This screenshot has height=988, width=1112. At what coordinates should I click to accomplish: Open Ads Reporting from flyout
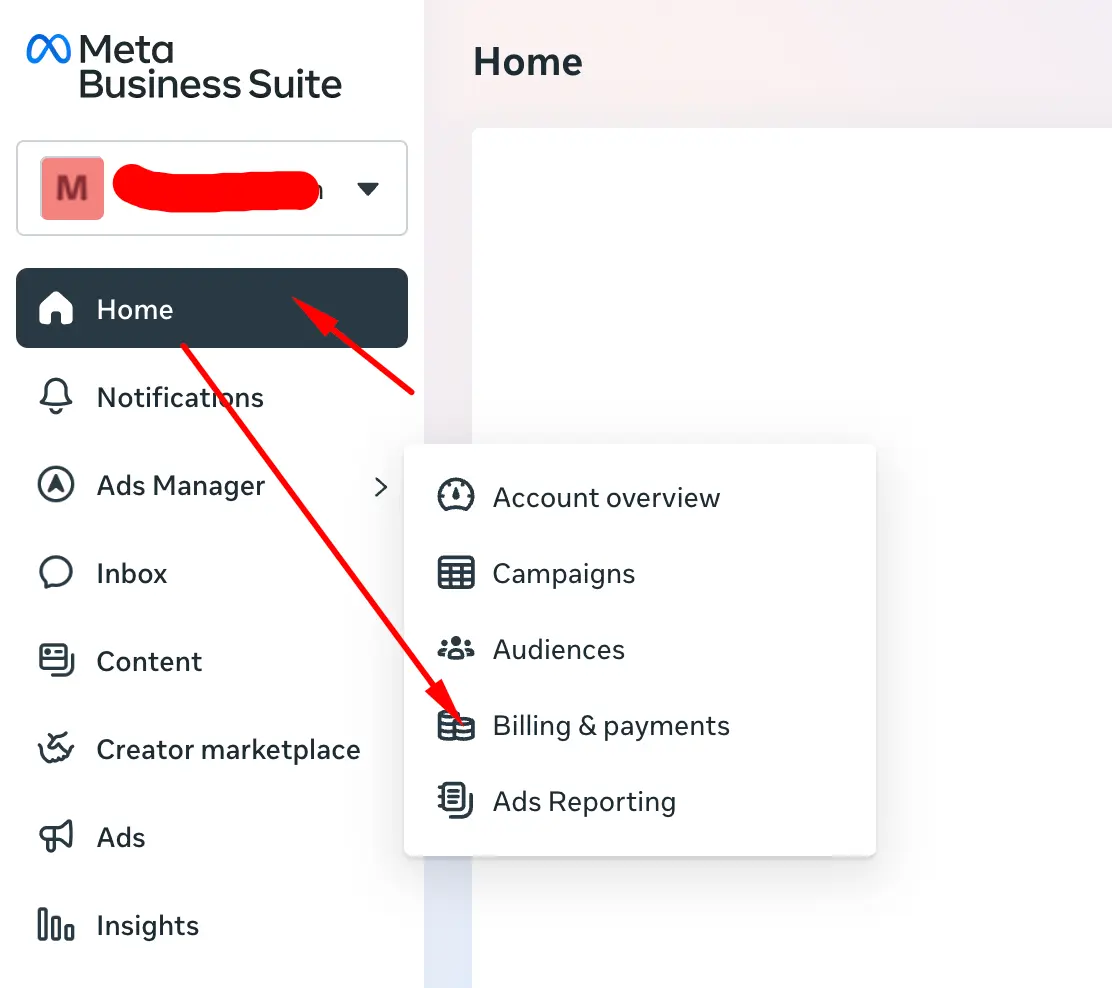tap(584, 802)
